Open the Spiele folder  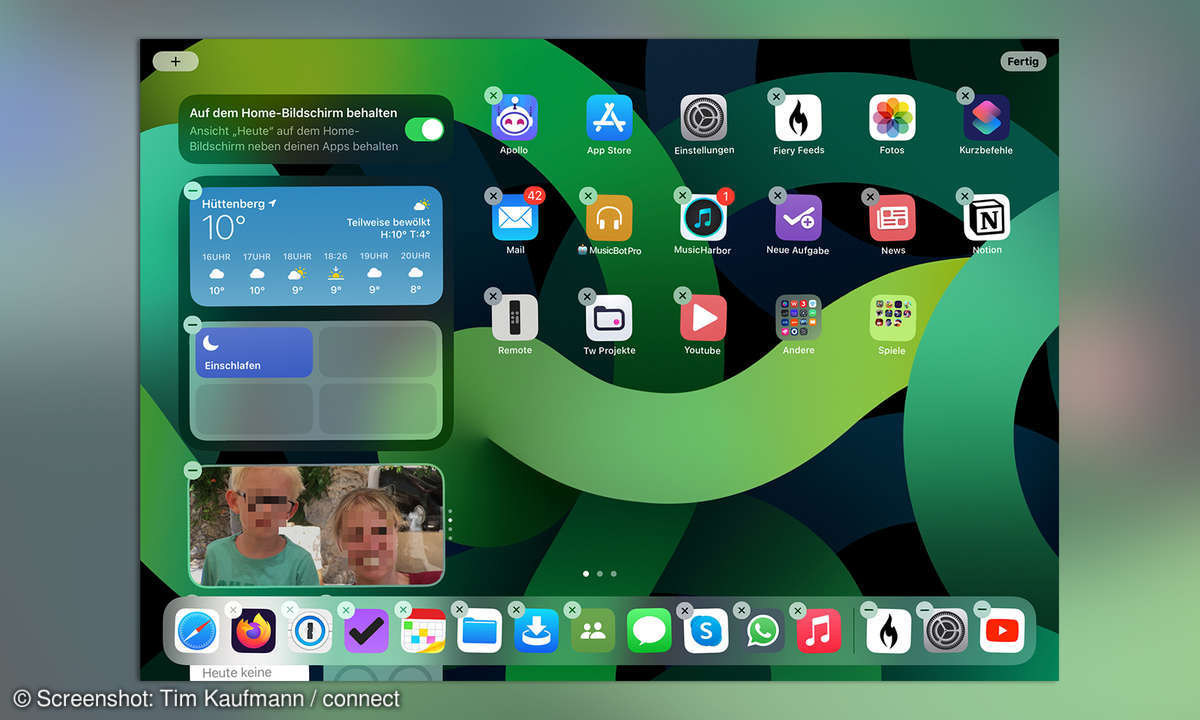coord(892,318)
